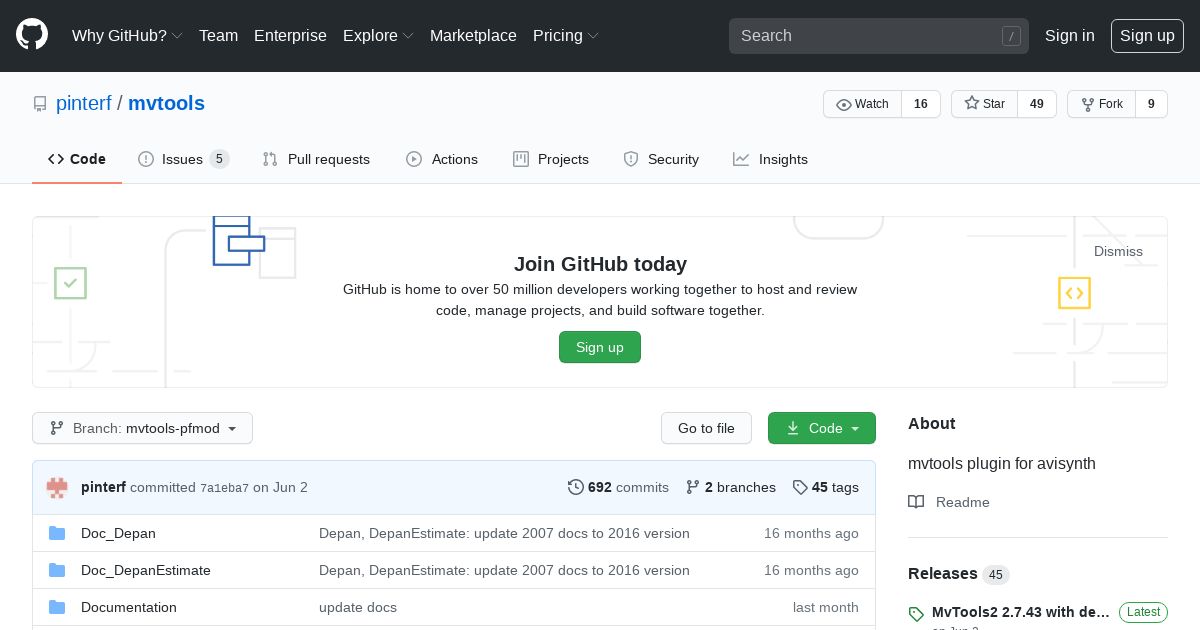Open the mvtools repository link

pos(166,103)
